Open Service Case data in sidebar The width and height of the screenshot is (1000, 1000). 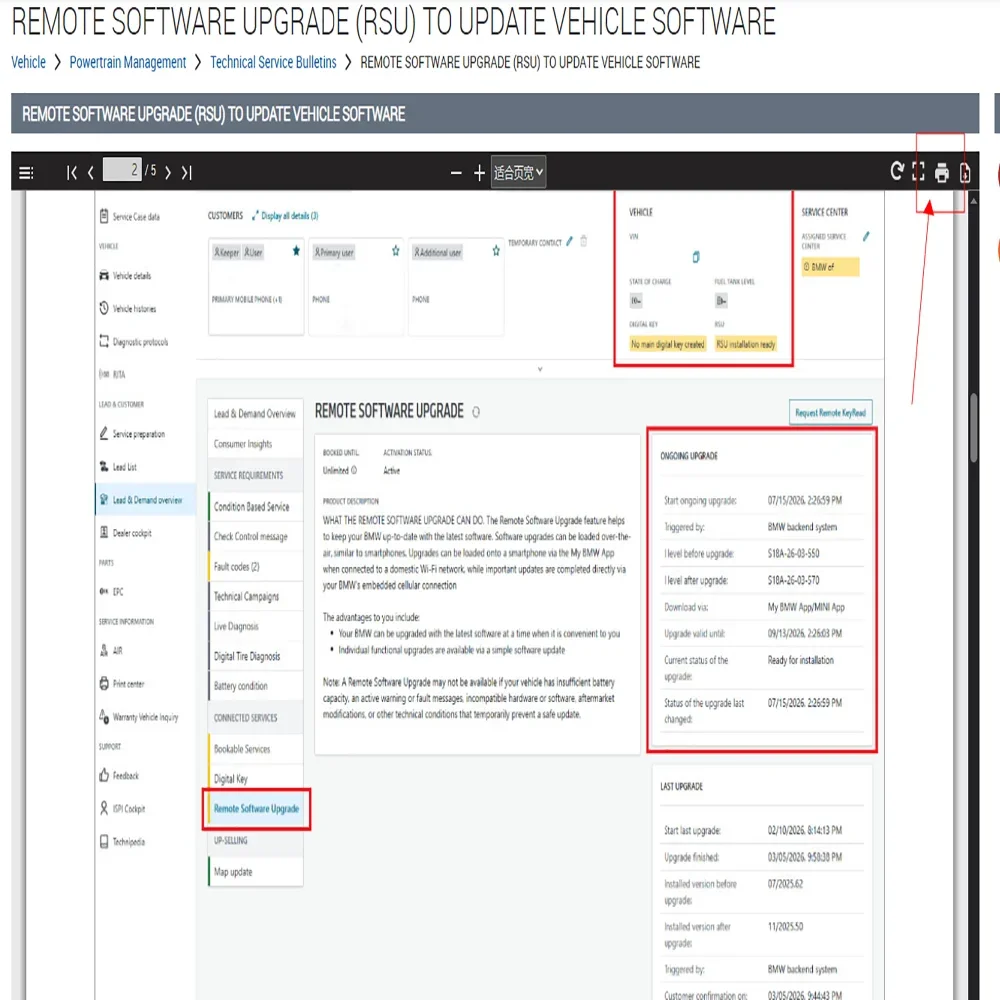[x=130, y=217]
